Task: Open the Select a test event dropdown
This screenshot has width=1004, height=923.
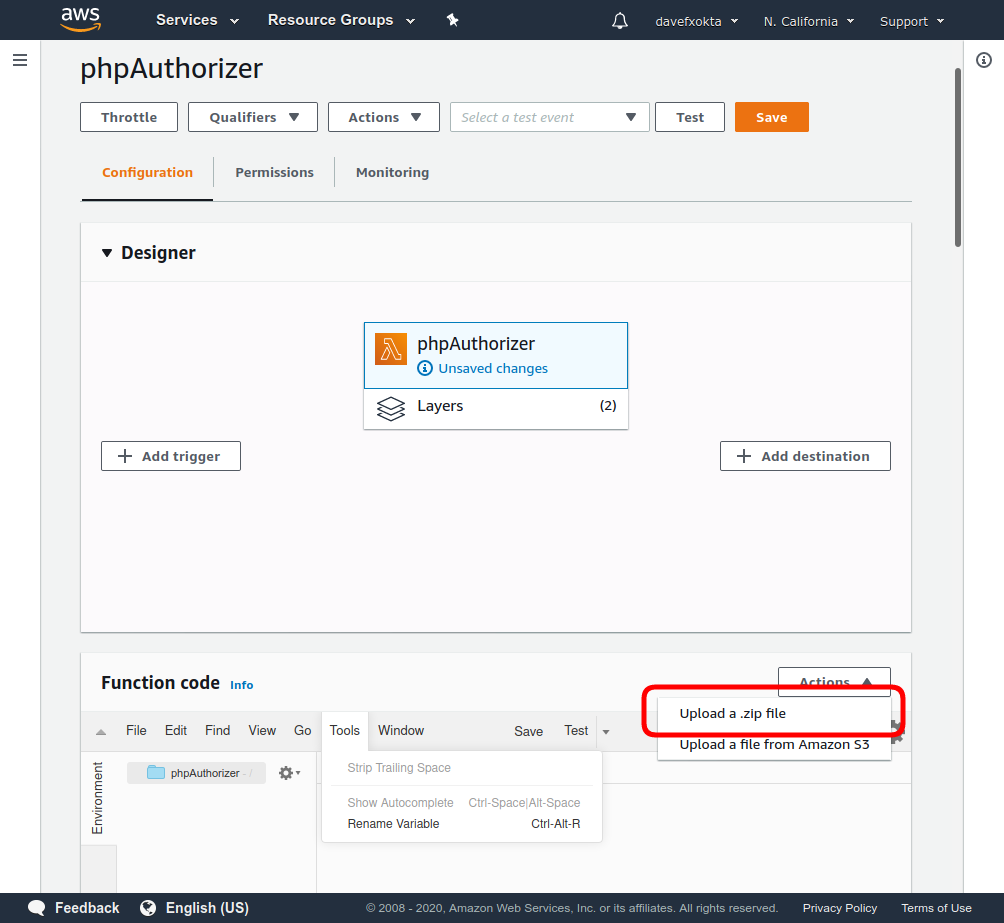Action: tap(549, 117)
